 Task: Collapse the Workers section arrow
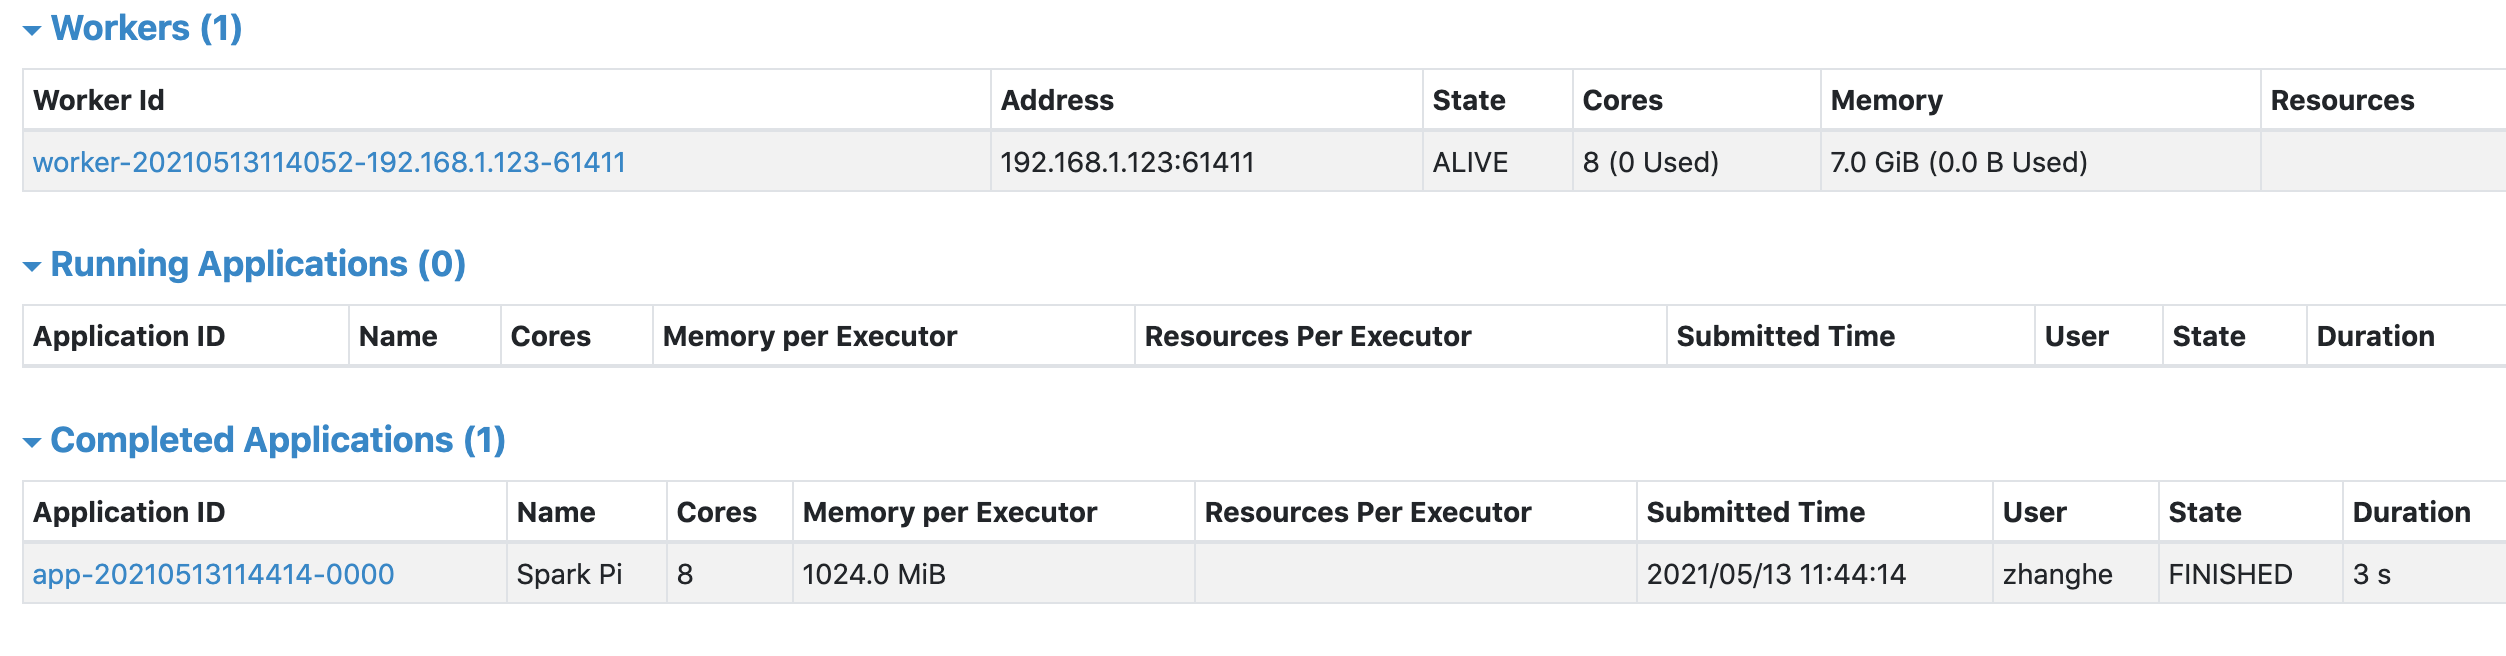[32, 30]
